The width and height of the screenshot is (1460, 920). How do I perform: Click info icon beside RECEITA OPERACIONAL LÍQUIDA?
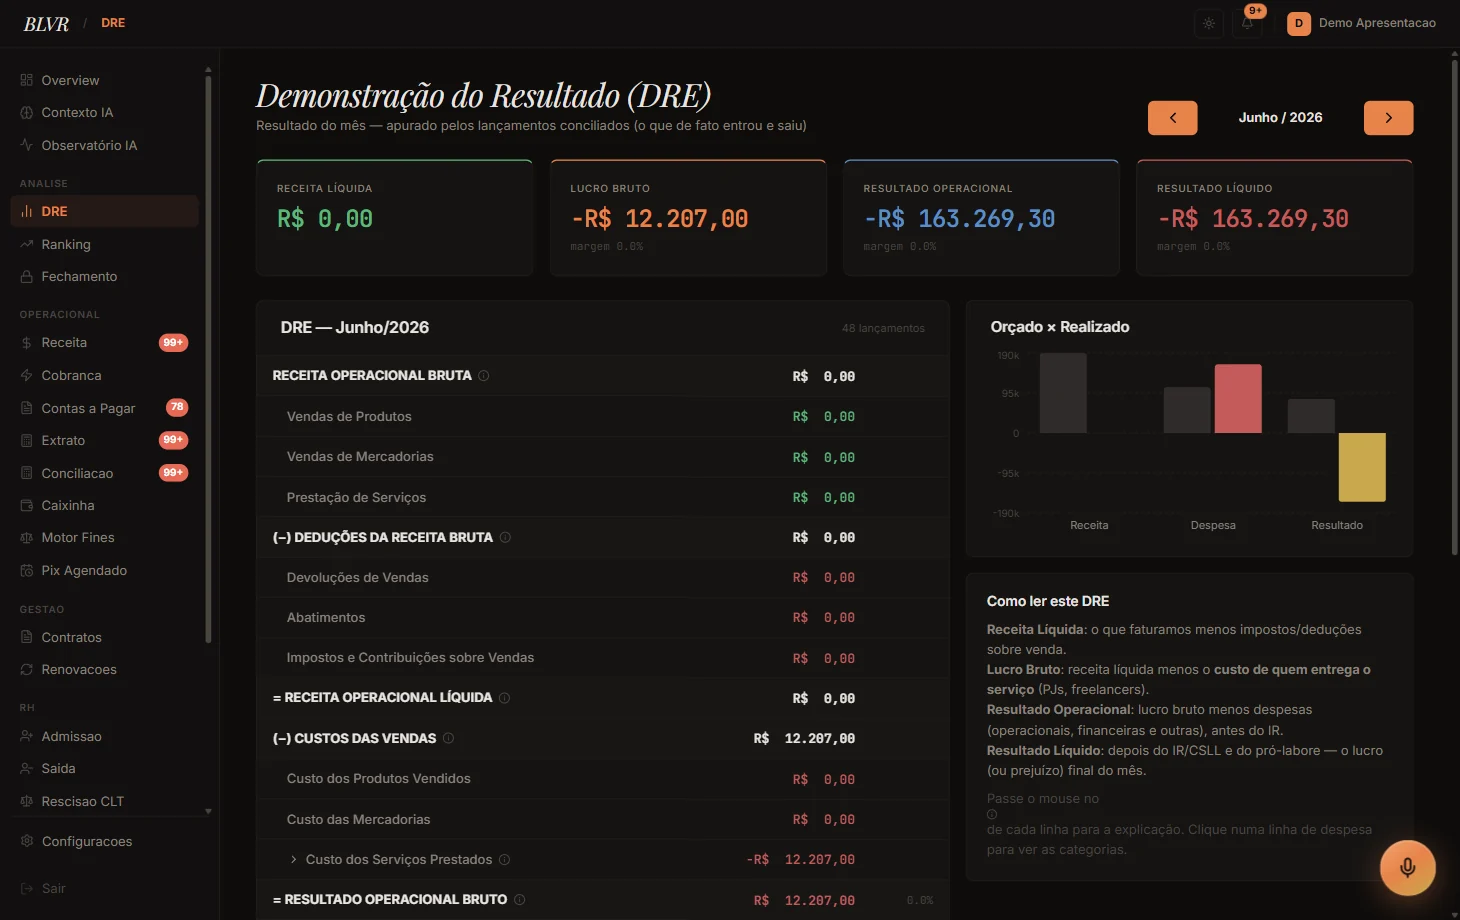tap(504, 698)
